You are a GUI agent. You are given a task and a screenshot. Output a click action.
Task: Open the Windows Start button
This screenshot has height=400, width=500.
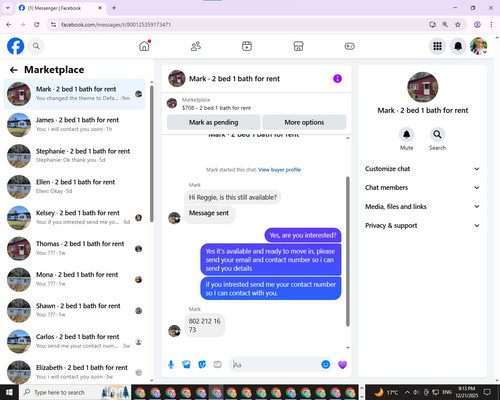tap(9, 392)
